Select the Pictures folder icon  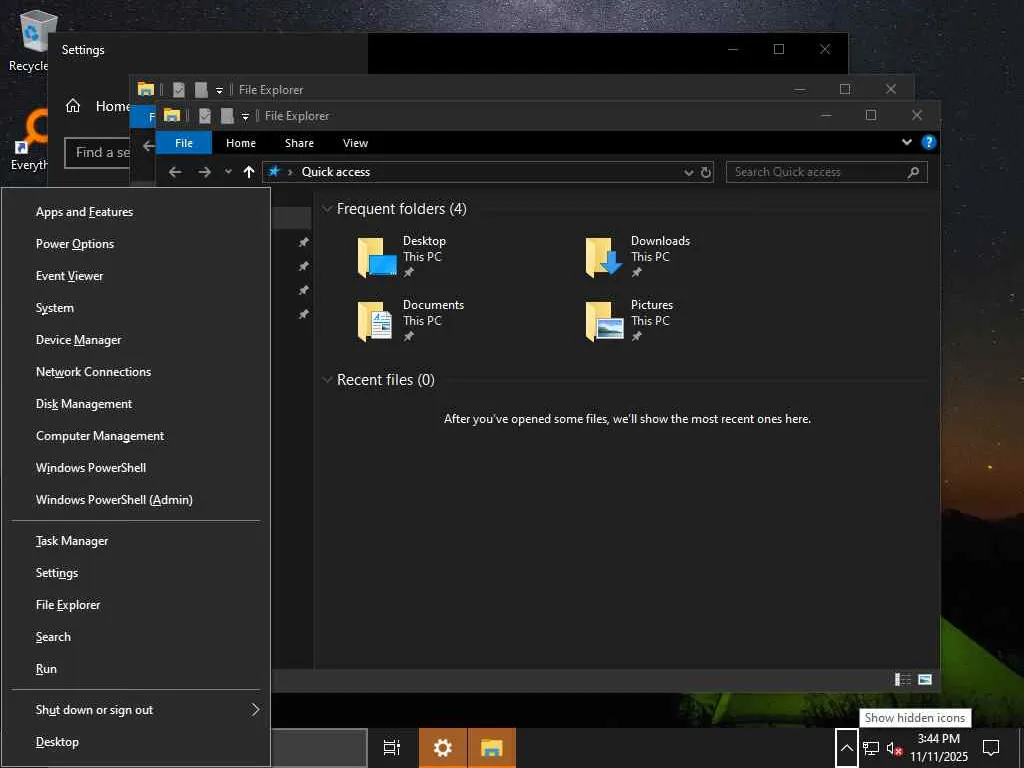[603, 321]
